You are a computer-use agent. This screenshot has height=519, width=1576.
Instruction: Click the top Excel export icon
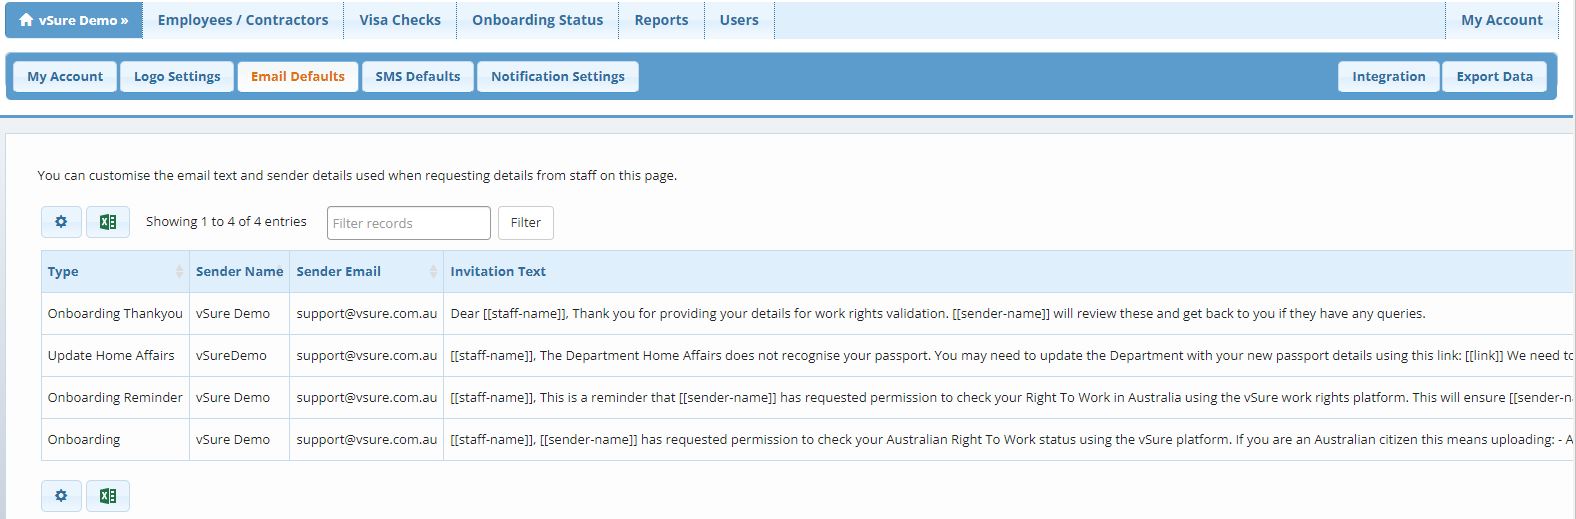coord(108,222)
